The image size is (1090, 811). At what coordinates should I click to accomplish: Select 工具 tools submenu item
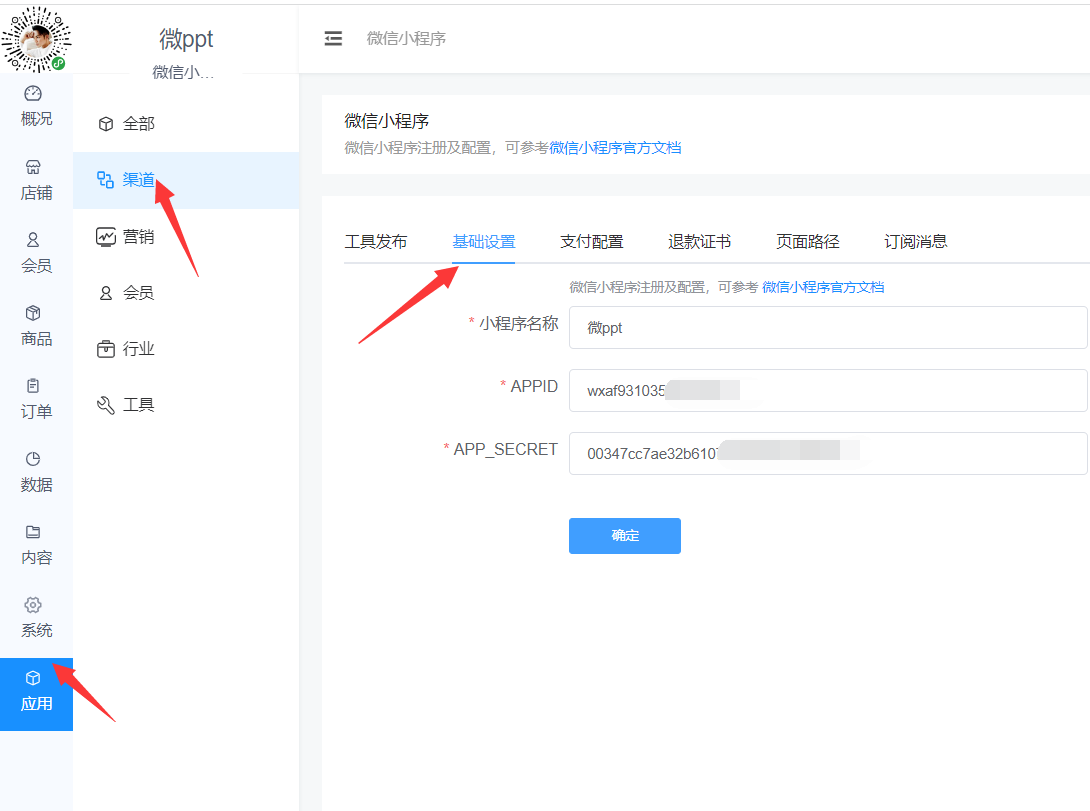[x=186, y=405]
